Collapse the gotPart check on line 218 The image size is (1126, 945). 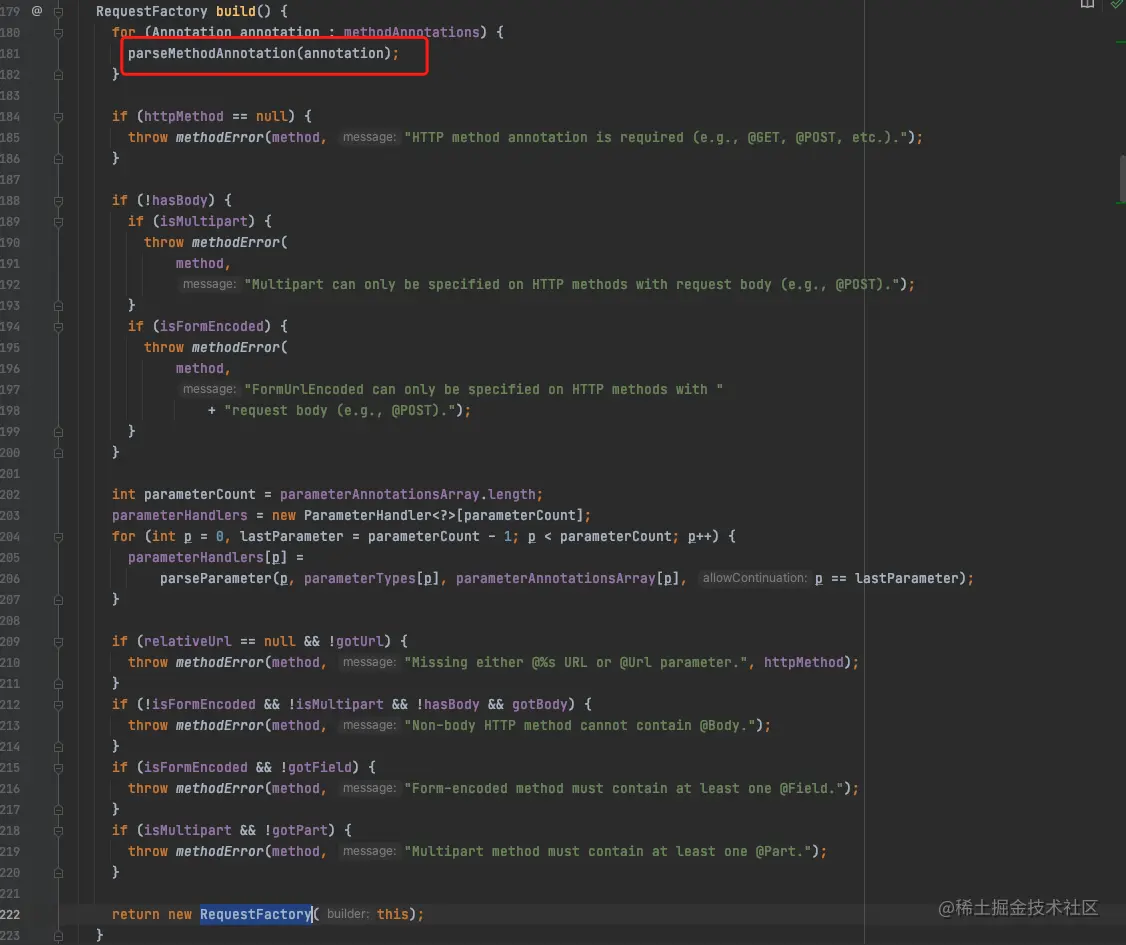coord(58,831)
